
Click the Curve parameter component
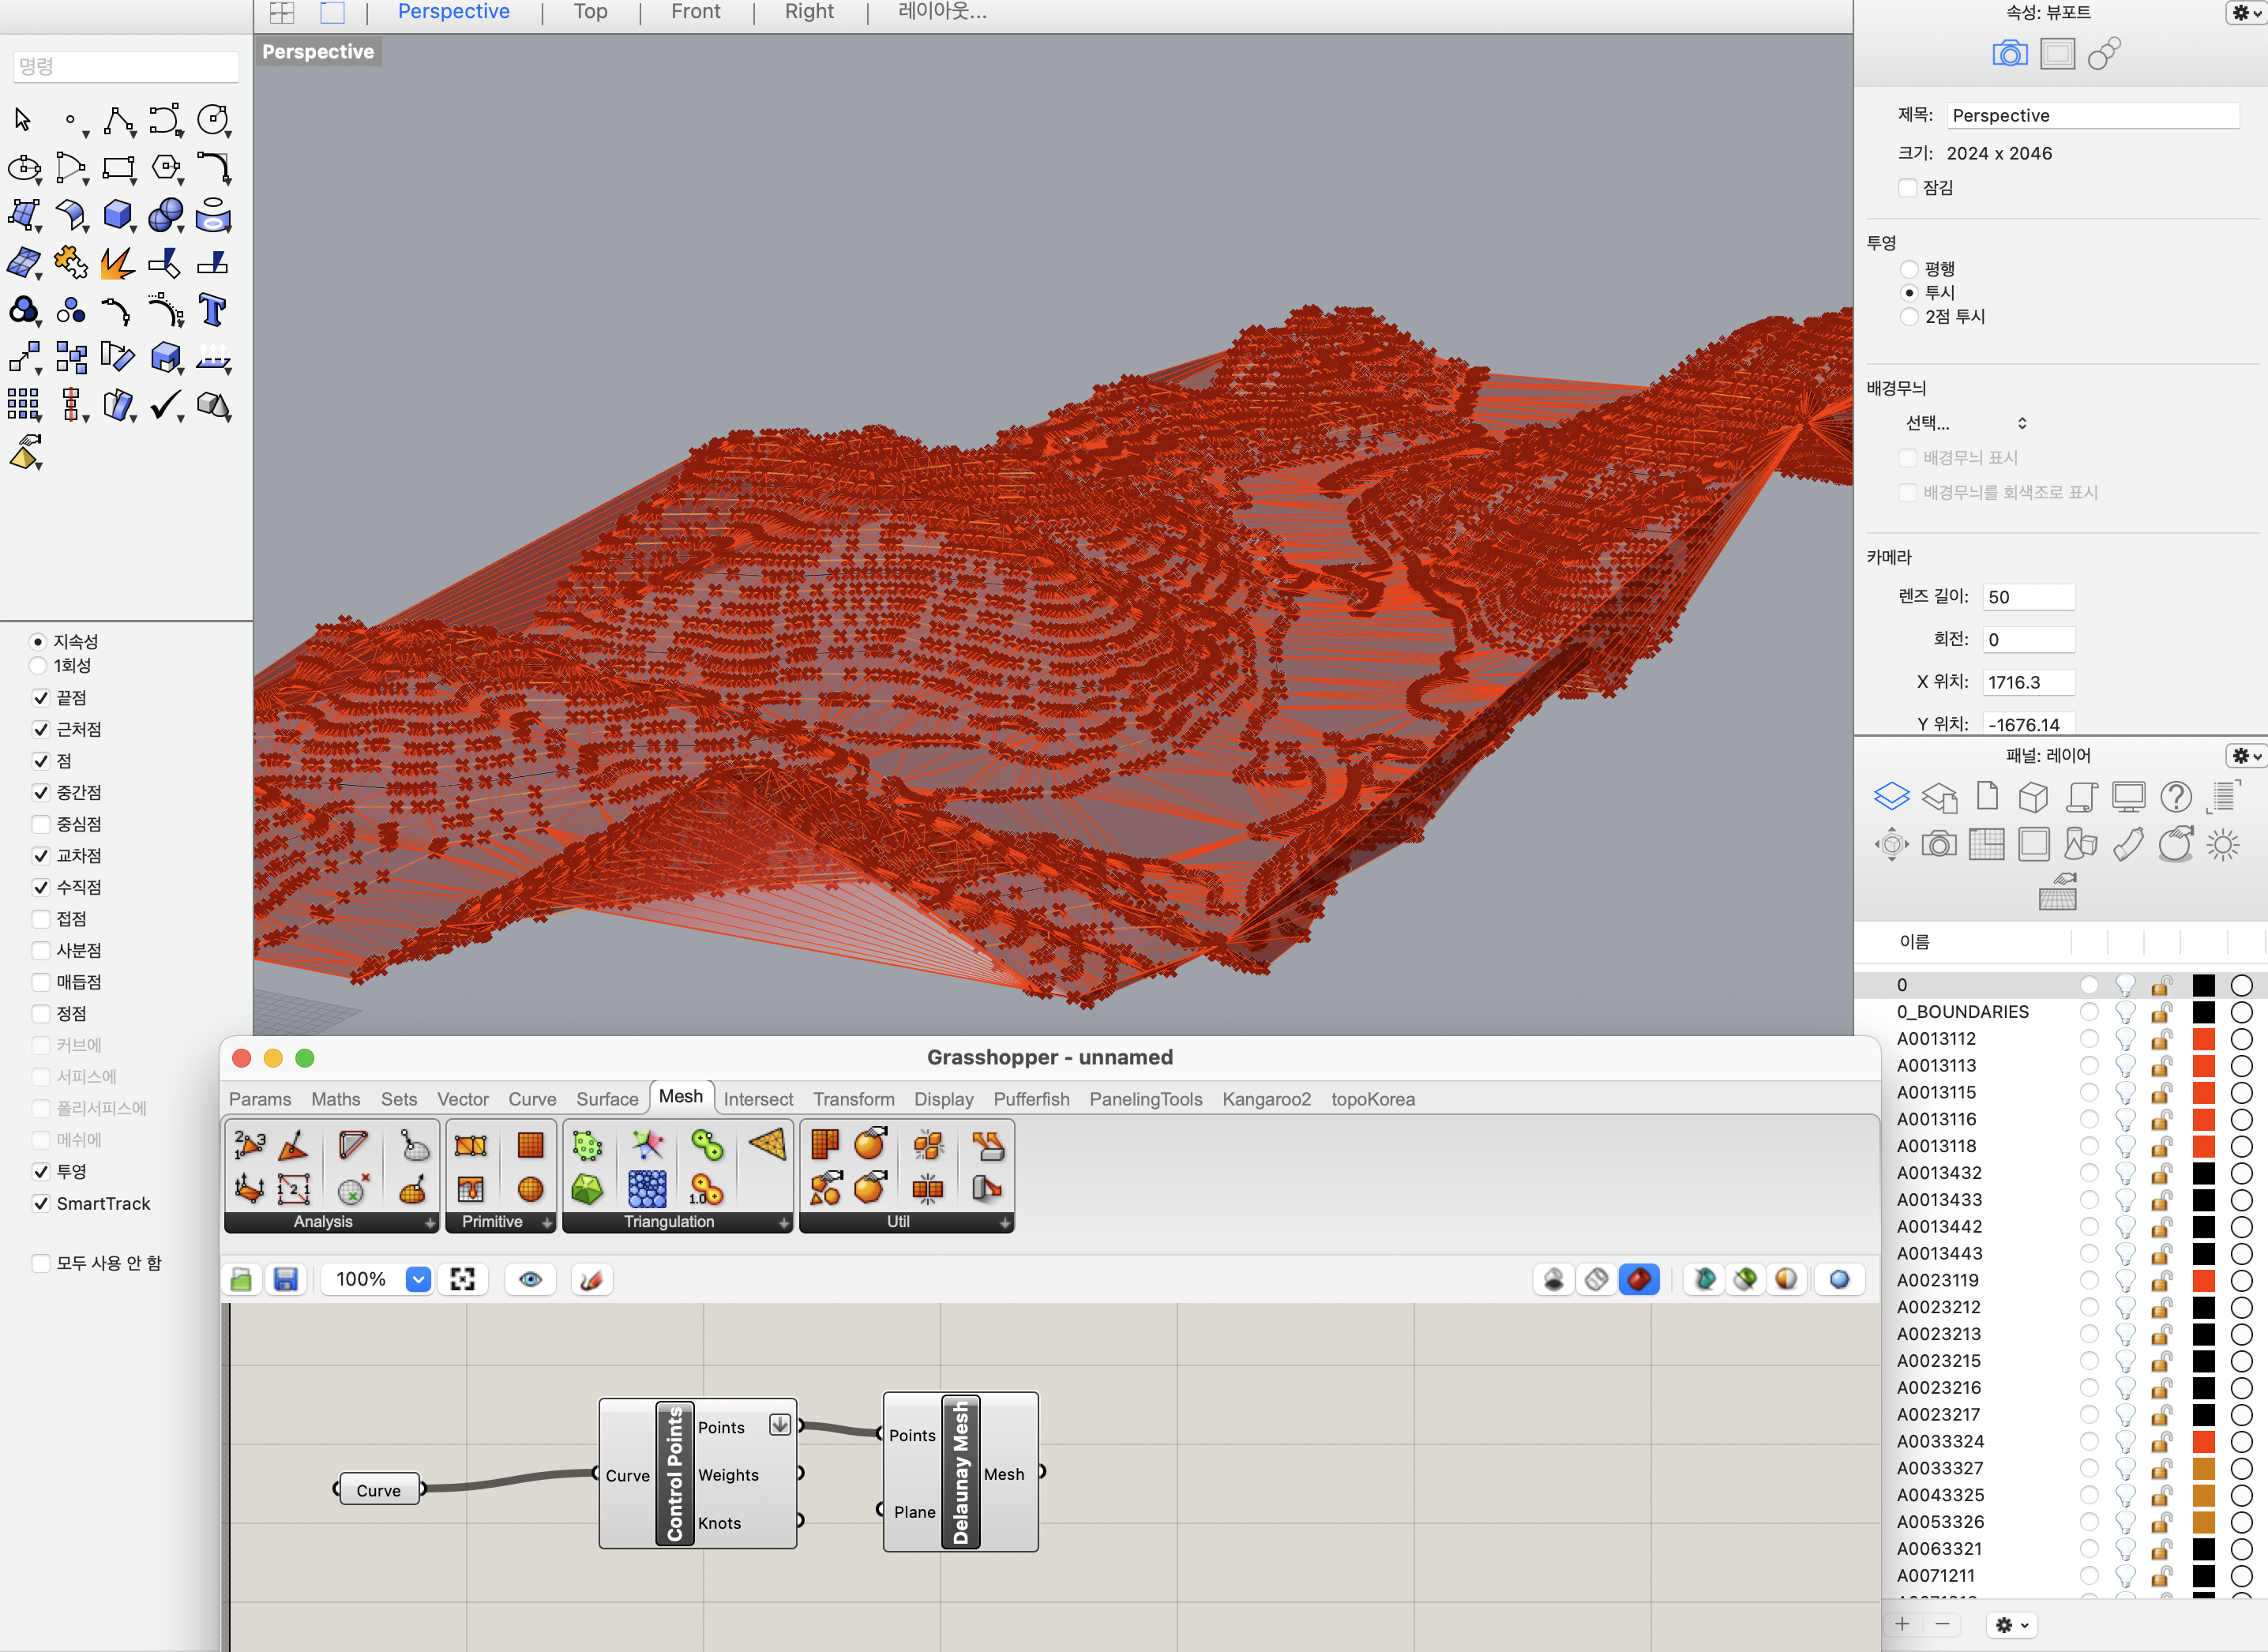[x=378, y=1490]
